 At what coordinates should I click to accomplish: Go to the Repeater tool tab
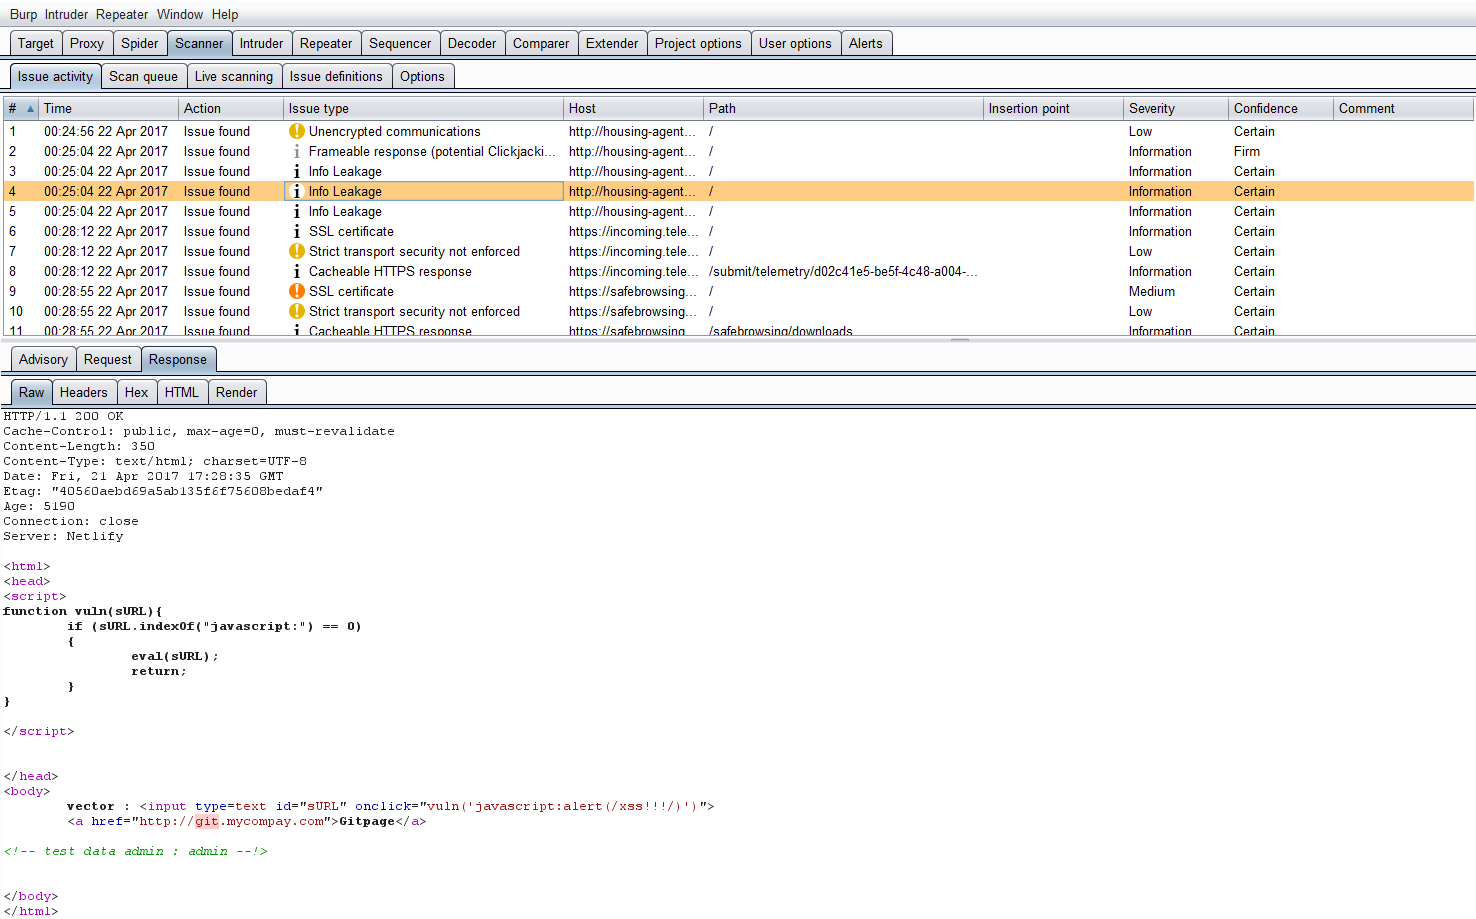tap(326, 43)
